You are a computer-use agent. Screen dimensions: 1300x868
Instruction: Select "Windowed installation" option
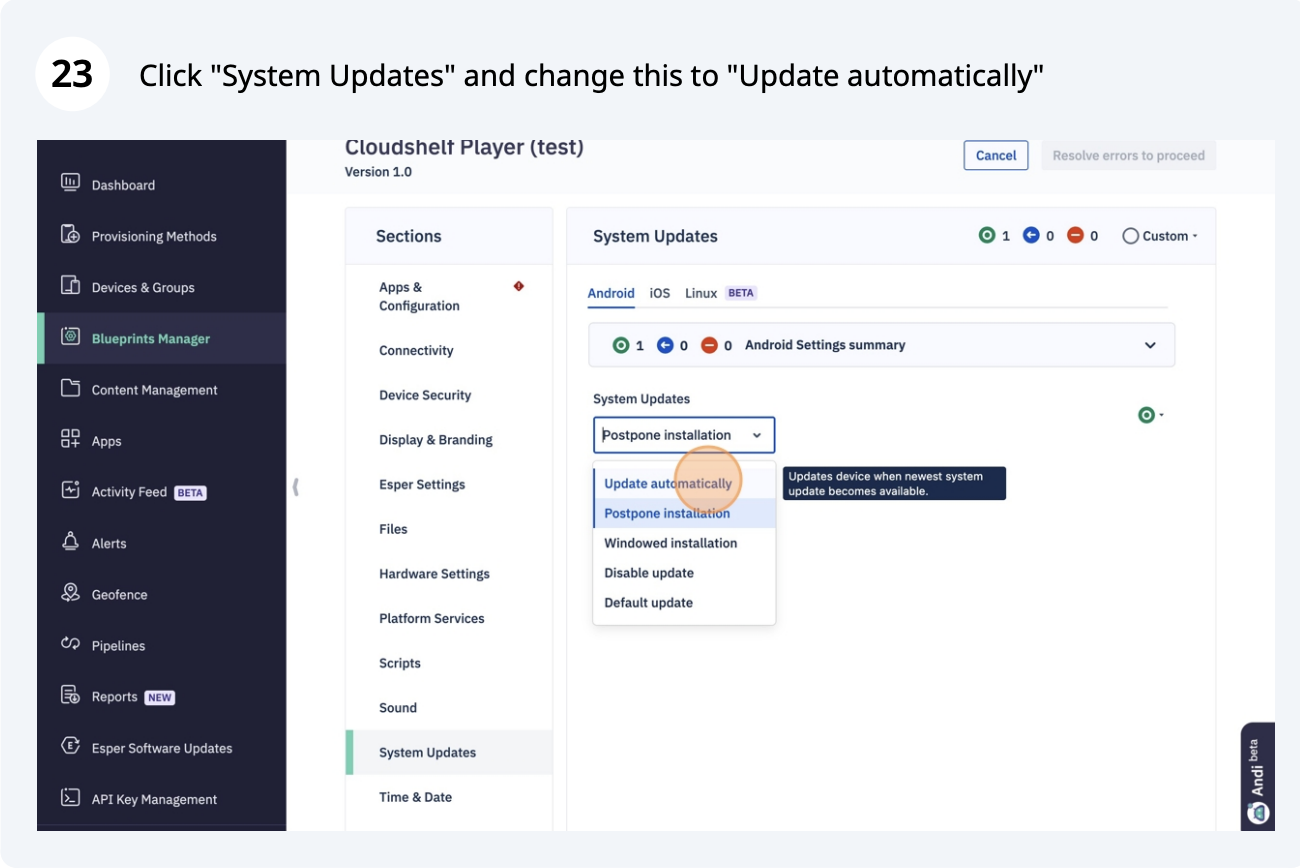684,543
